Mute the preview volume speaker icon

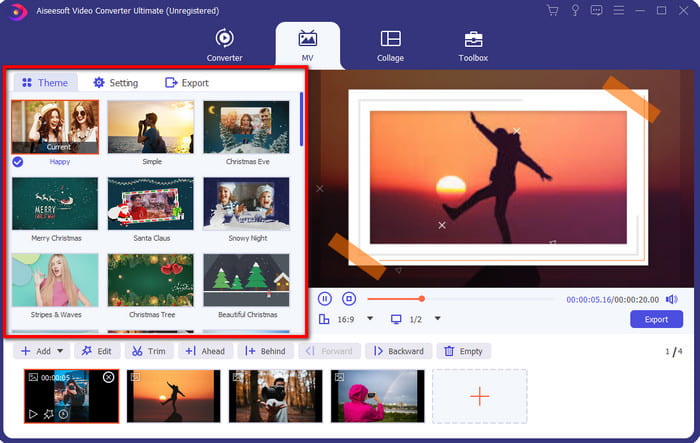click(671, 299)
